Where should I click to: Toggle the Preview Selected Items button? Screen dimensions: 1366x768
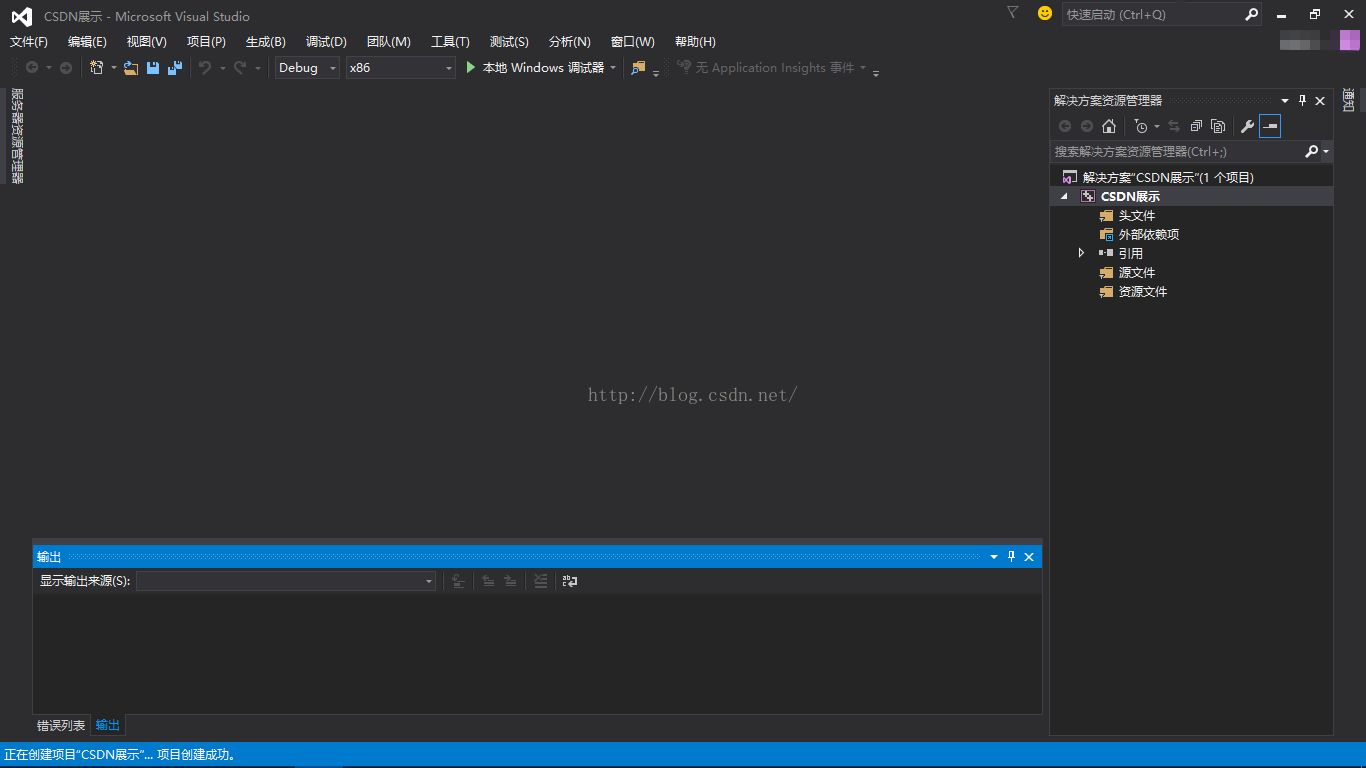(1270, 126)
